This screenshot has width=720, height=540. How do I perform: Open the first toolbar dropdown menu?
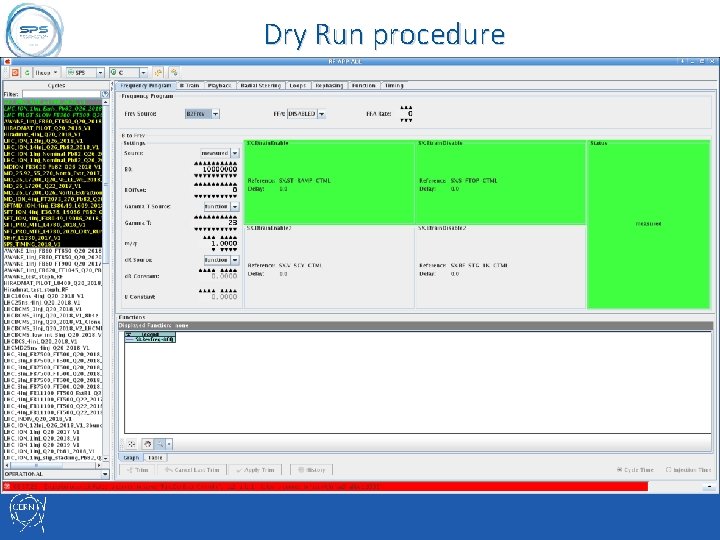point(47,73)
